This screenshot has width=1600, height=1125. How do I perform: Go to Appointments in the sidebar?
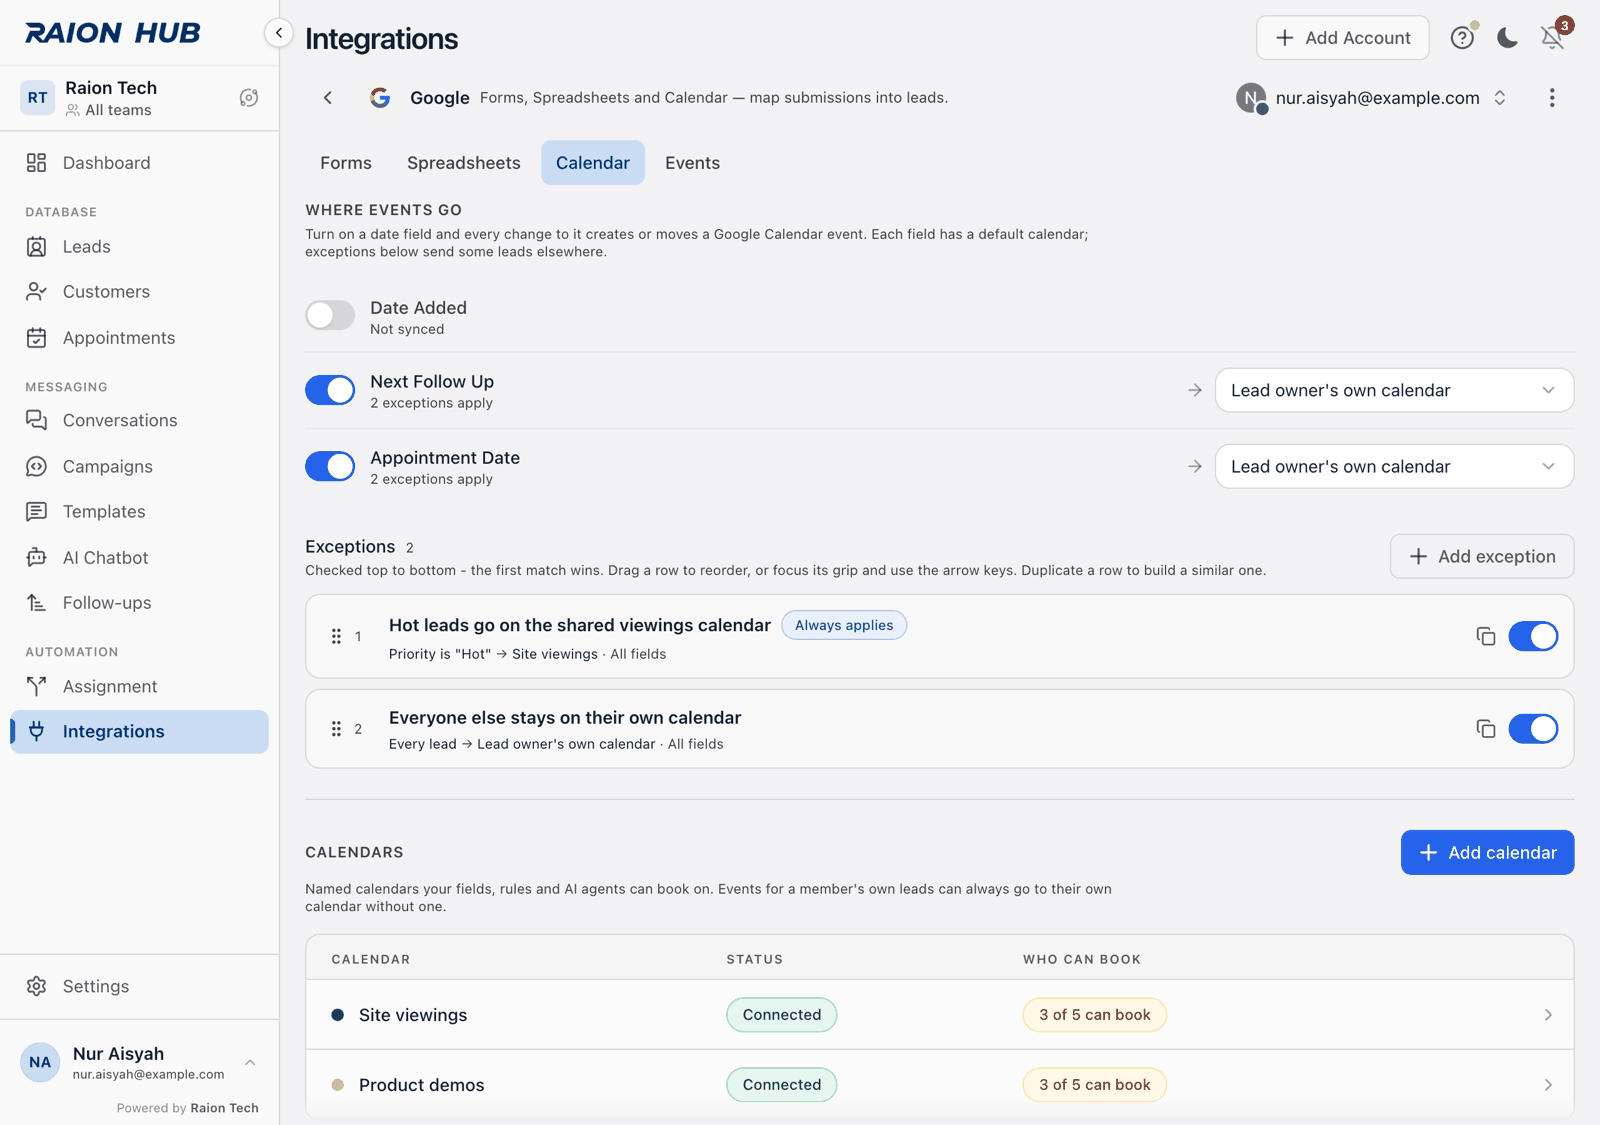(139, 338)
